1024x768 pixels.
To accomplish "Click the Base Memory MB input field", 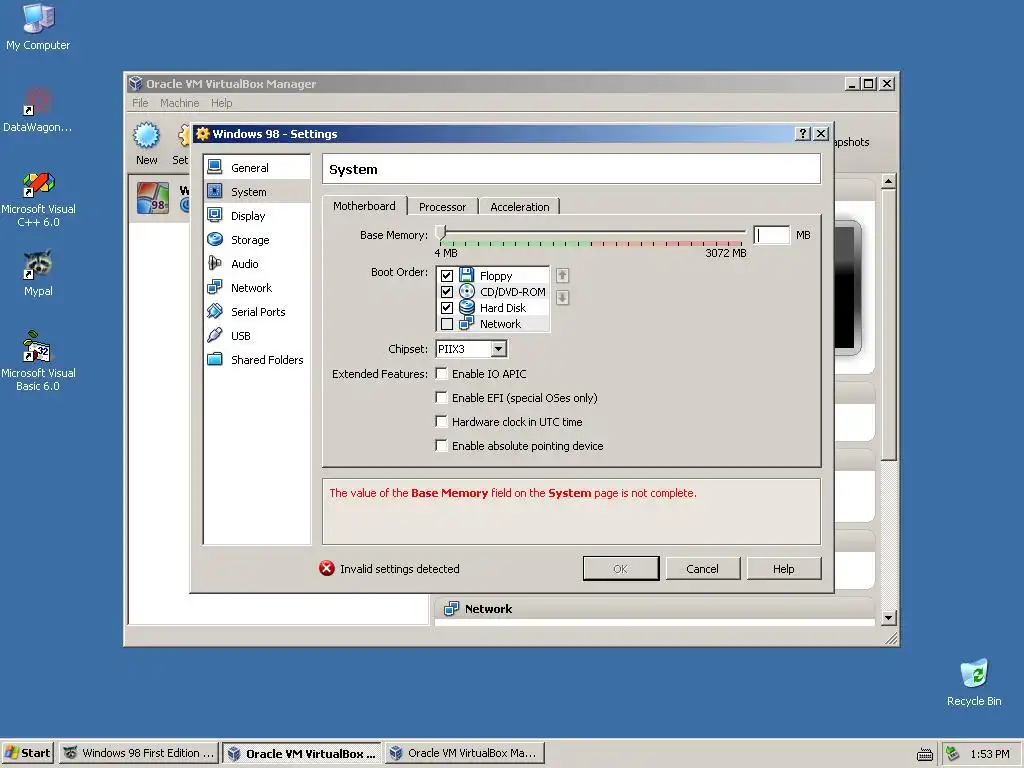I will click(x=771, y=235).
